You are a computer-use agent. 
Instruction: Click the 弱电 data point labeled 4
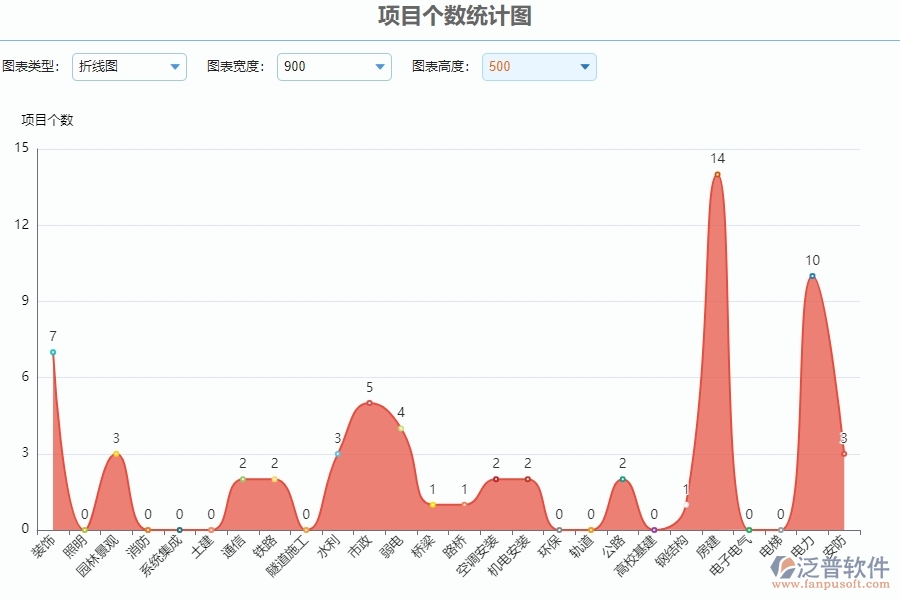400,426
